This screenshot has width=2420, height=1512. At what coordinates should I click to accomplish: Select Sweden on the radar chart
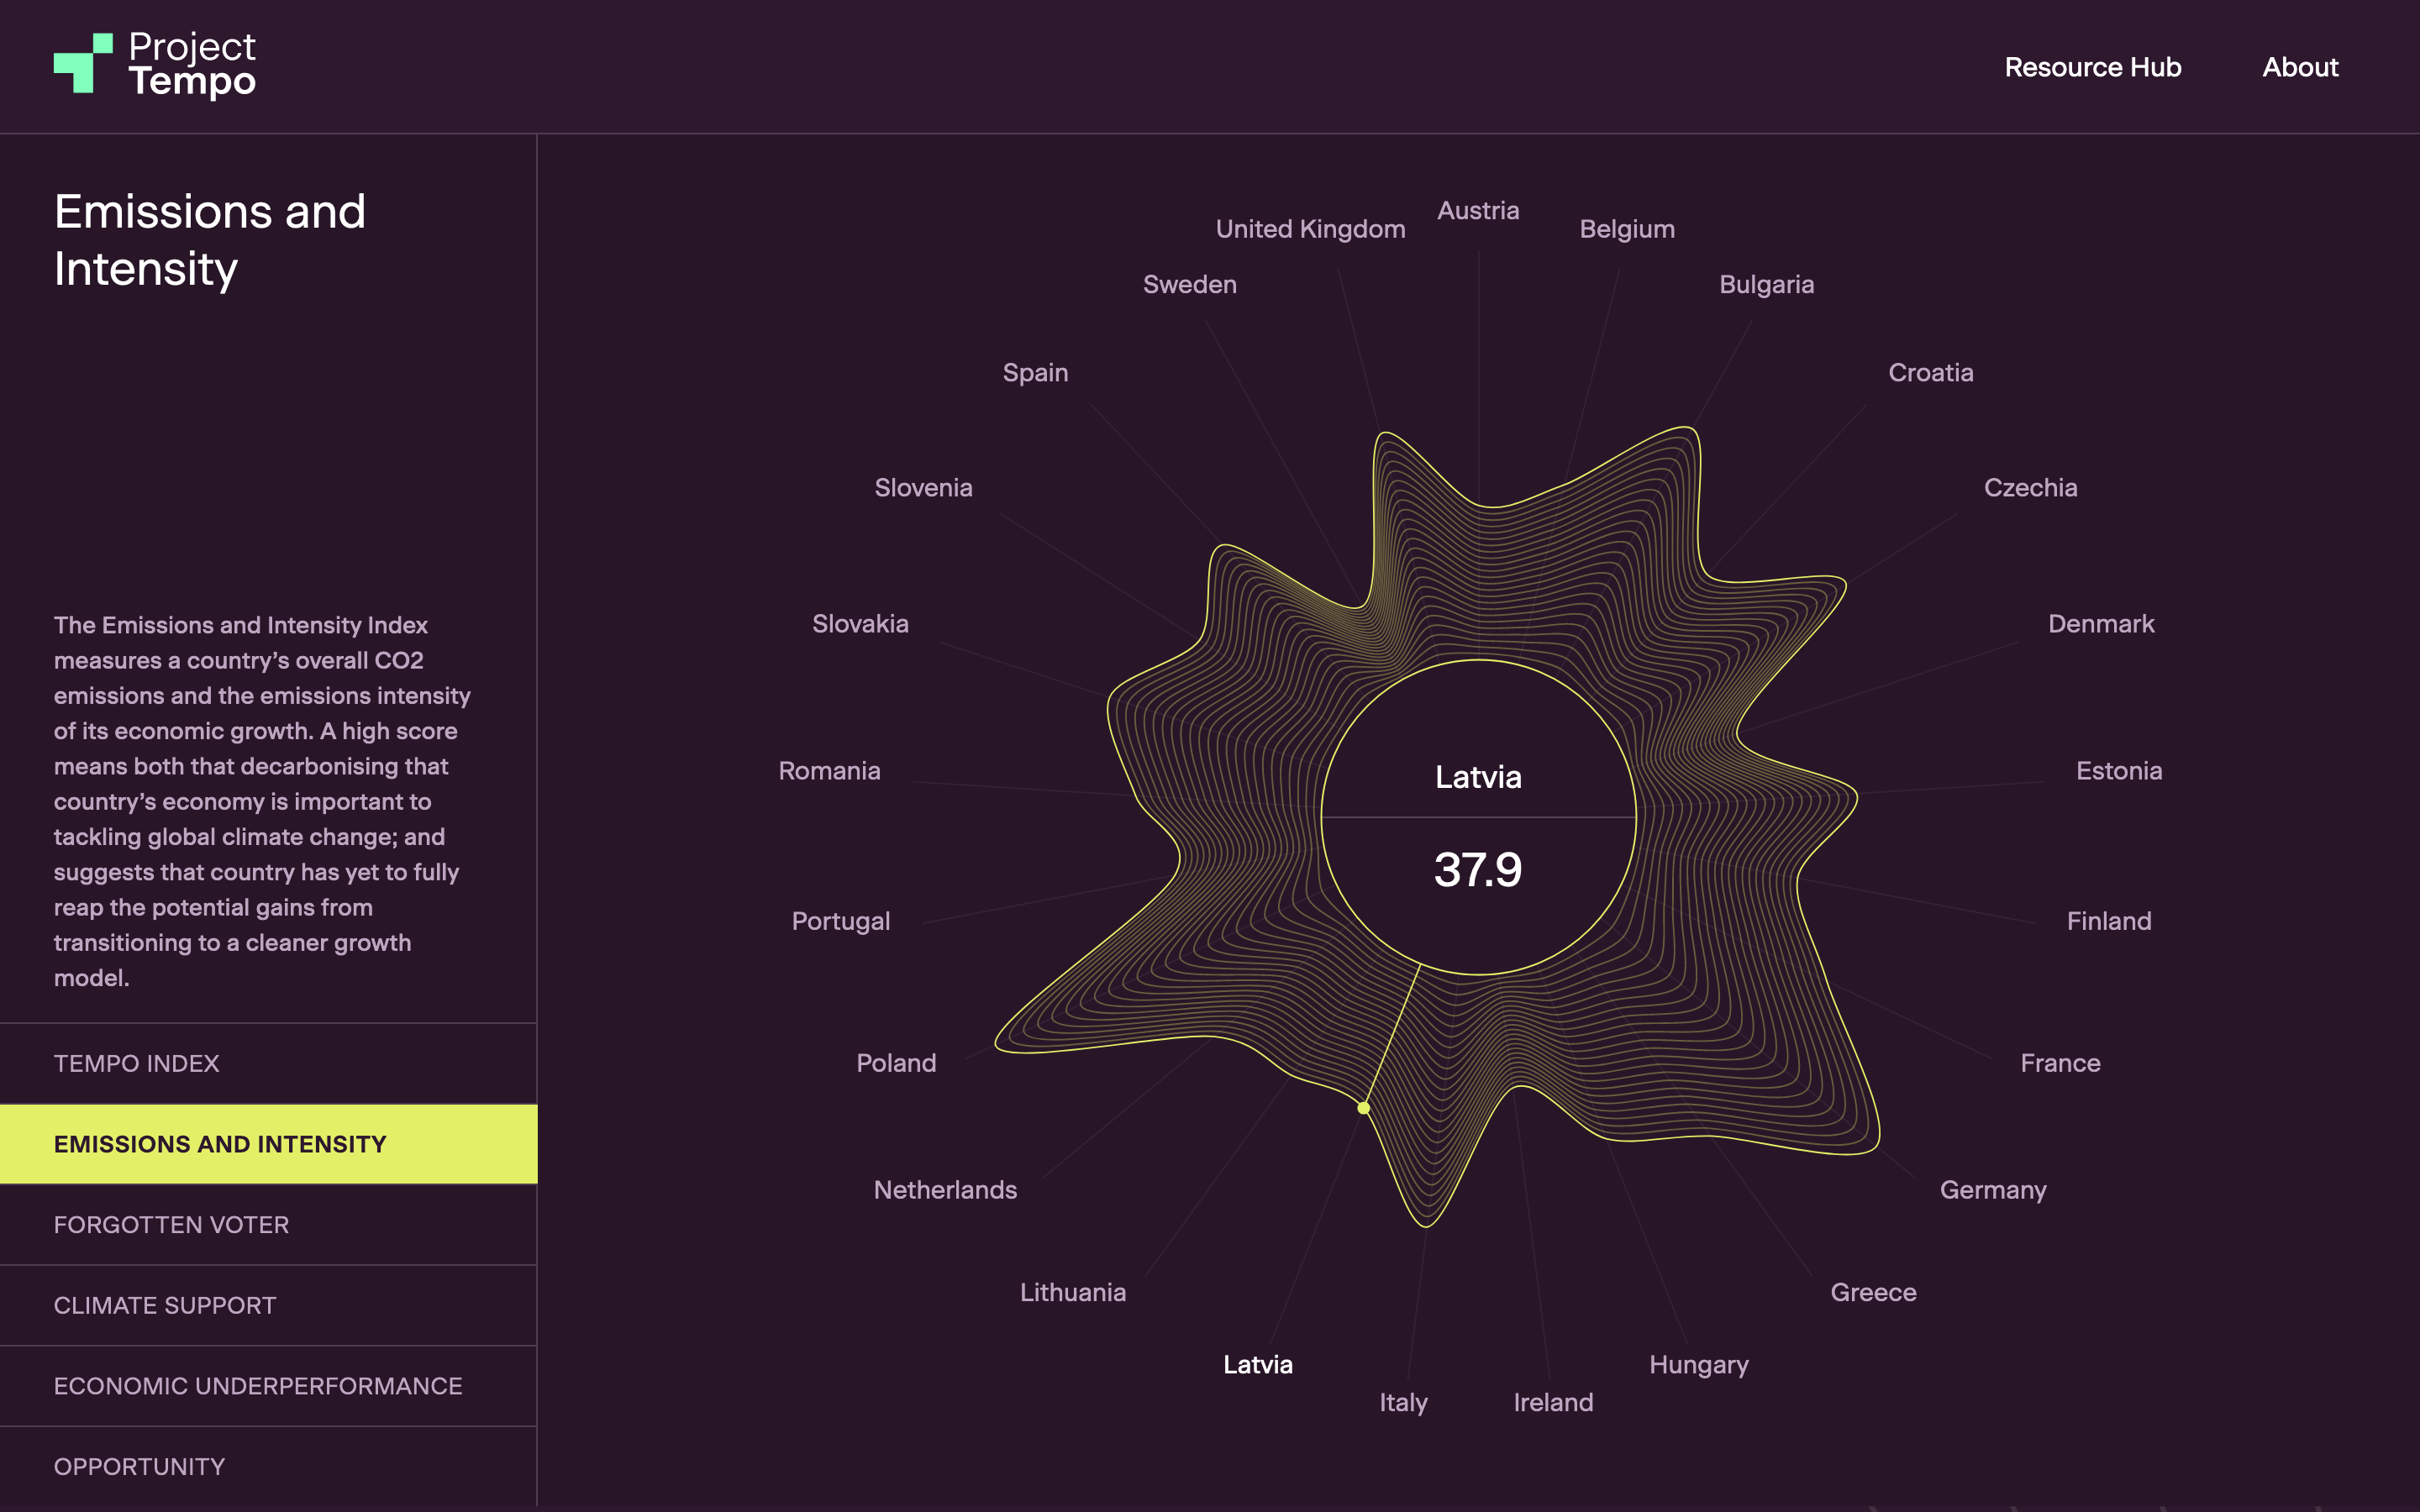click(1189, 284)
